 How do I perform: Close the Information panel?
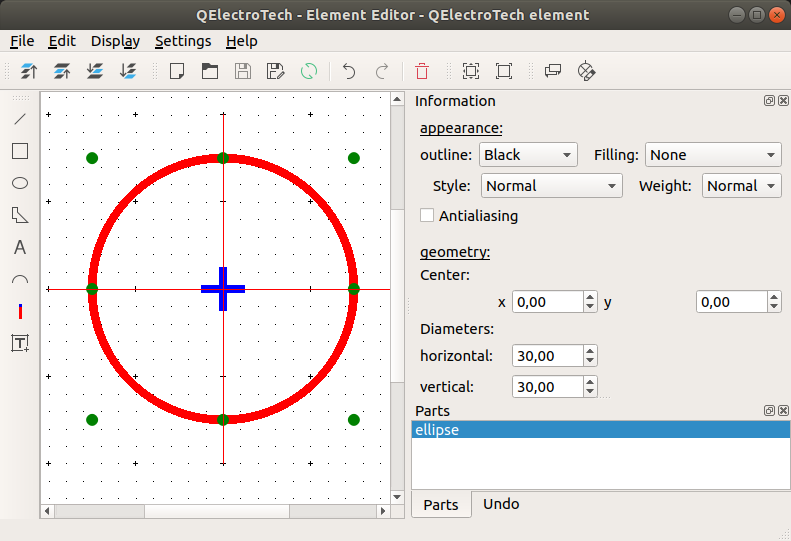[783, 100]
